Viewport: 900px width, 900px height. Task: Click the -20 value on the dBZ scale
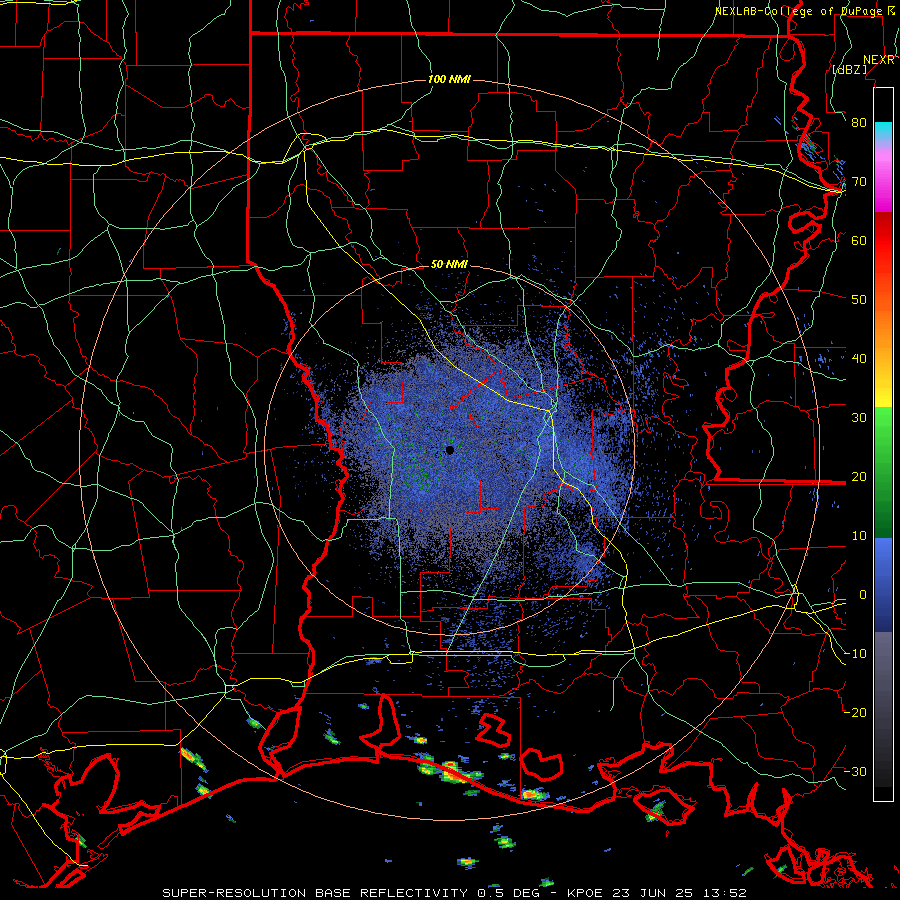click(x=855, y=713)
